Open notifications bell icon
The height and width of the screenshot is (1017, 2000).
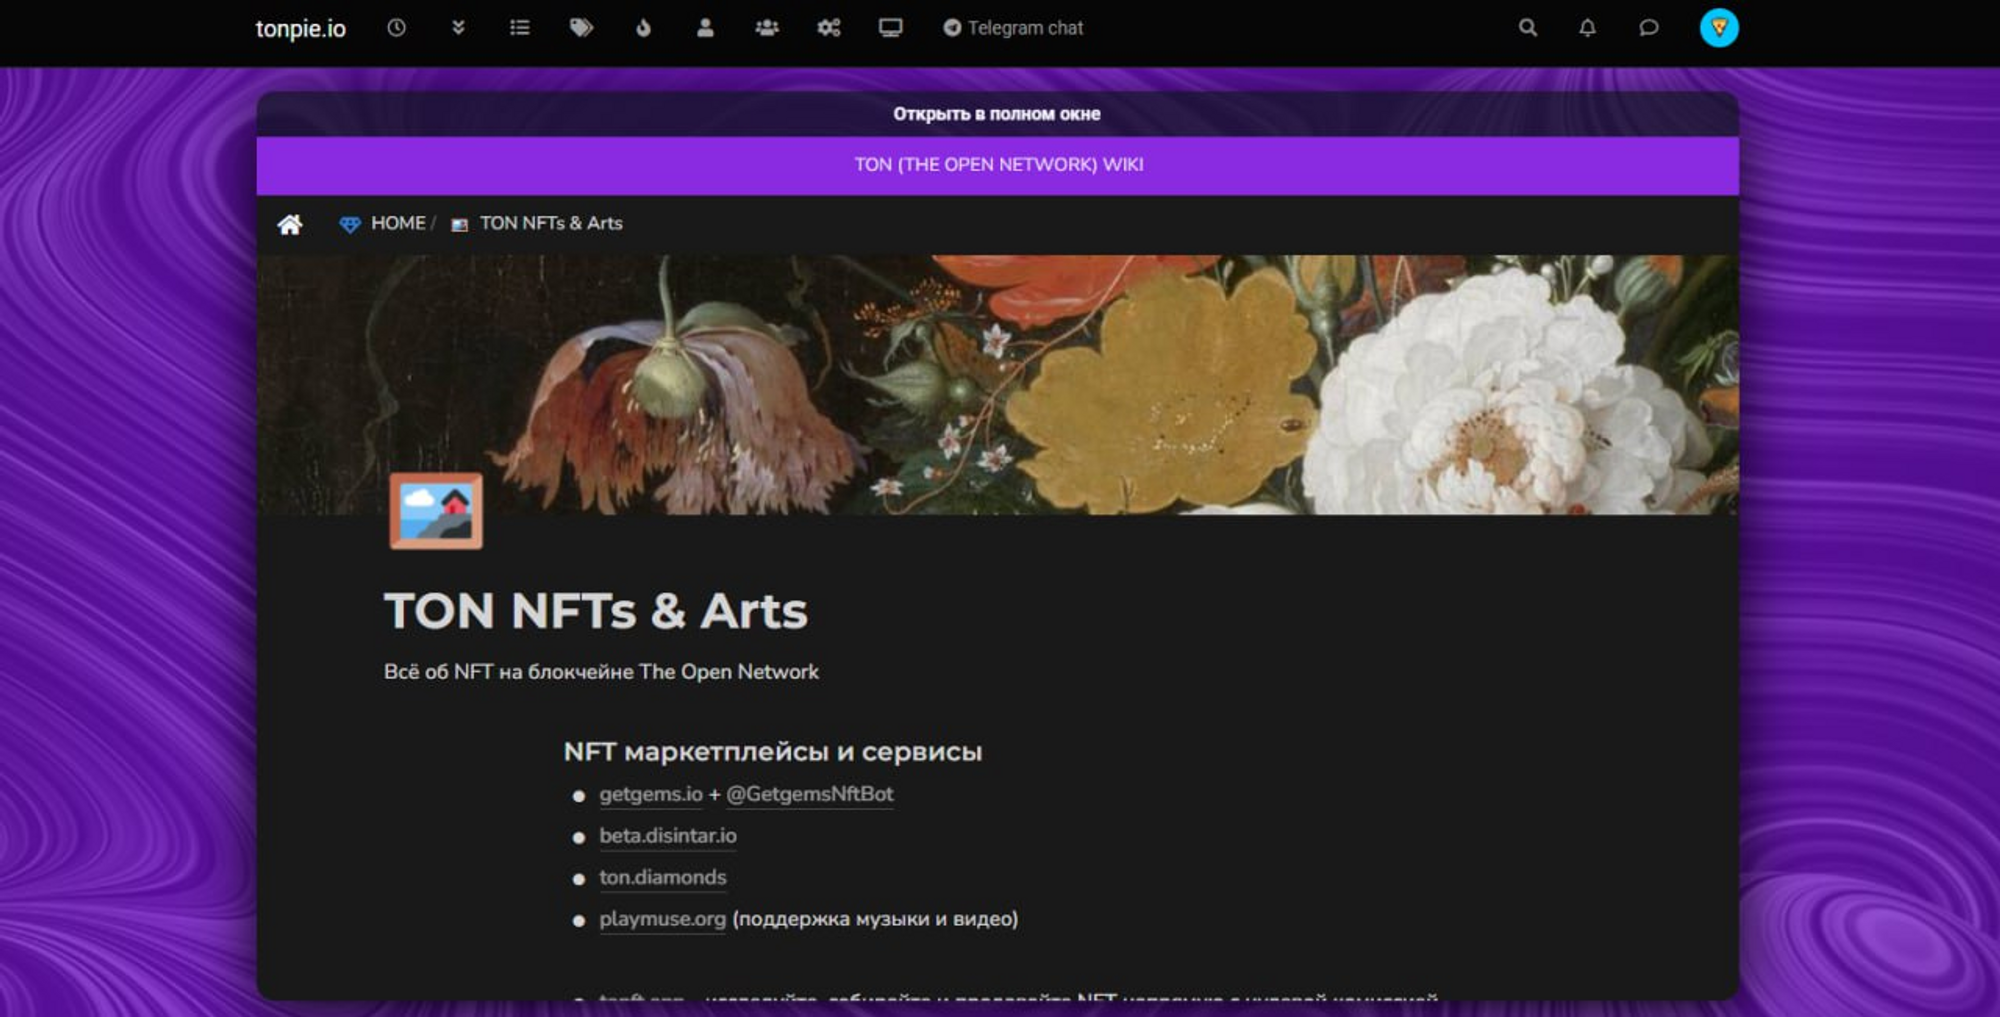click(x=1587, y=28)
